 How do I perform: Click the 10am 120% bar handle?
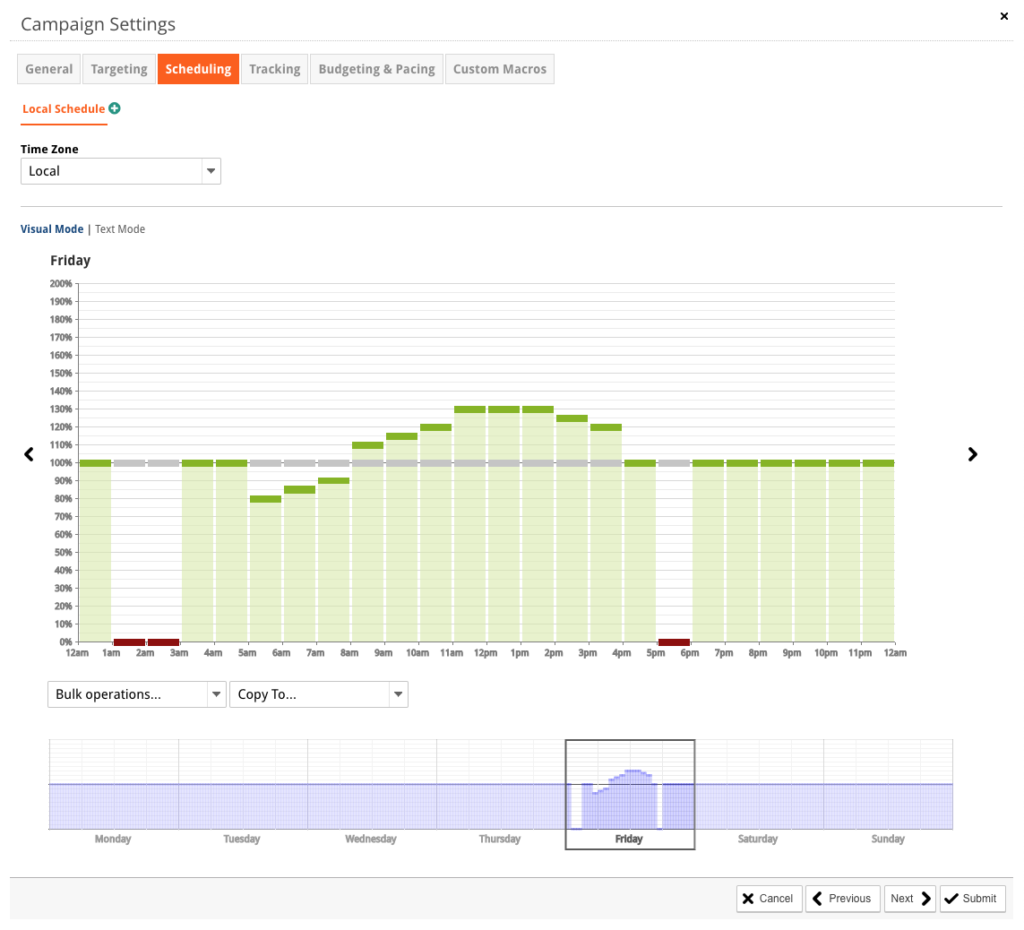[x=436, y=427]
